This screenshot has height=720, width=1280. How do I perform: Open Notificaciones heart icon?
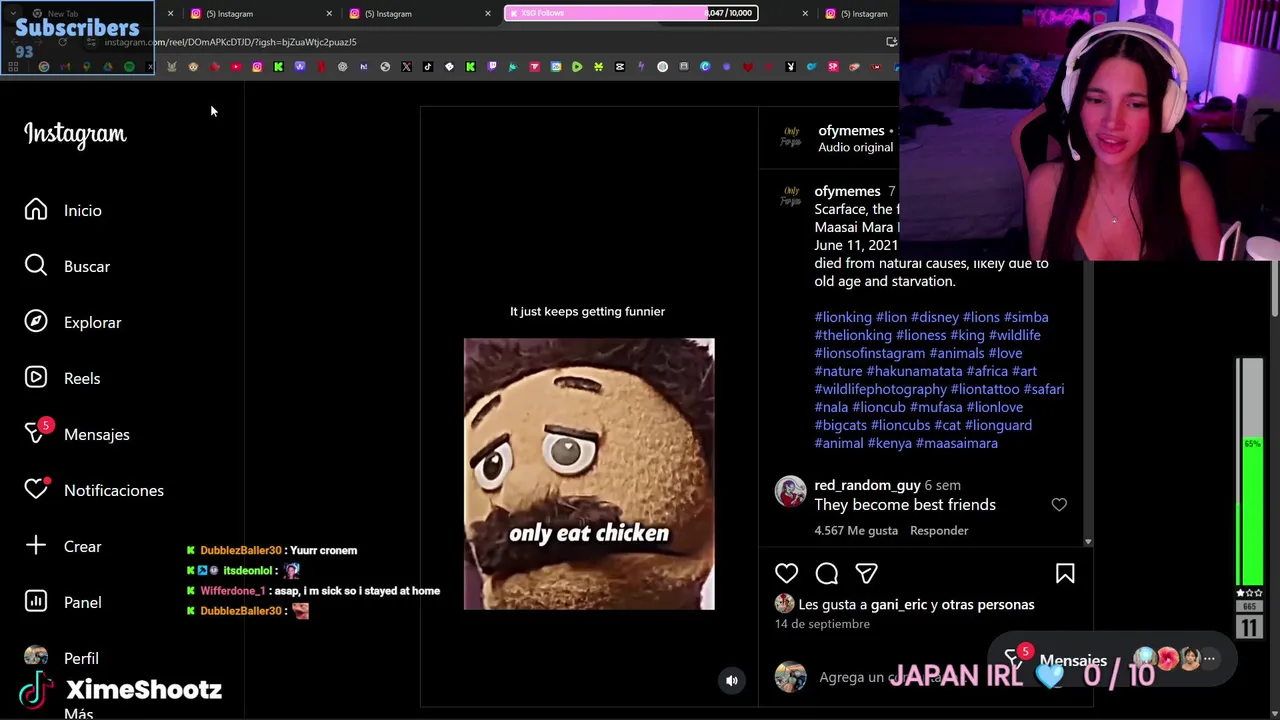point(37,489)
